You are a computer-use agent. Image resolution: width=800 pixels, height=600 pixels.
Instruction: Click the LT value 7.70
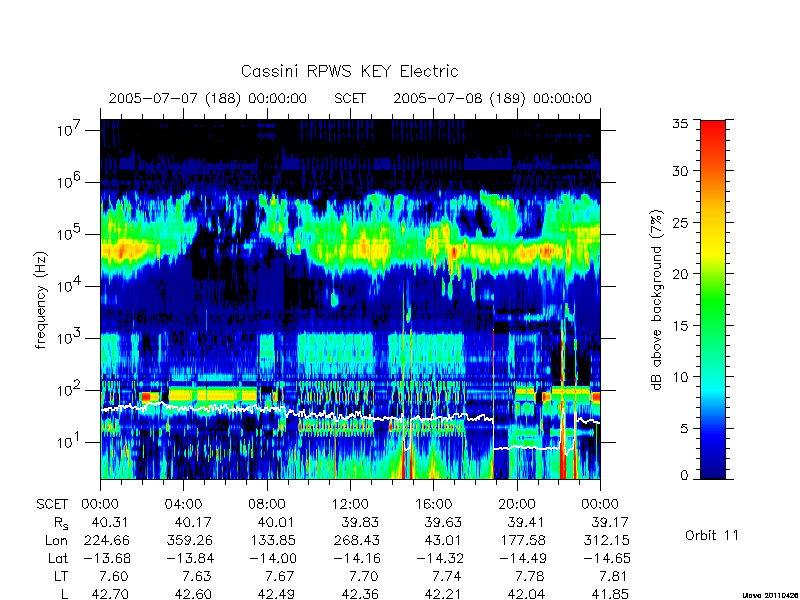point(364,576)
